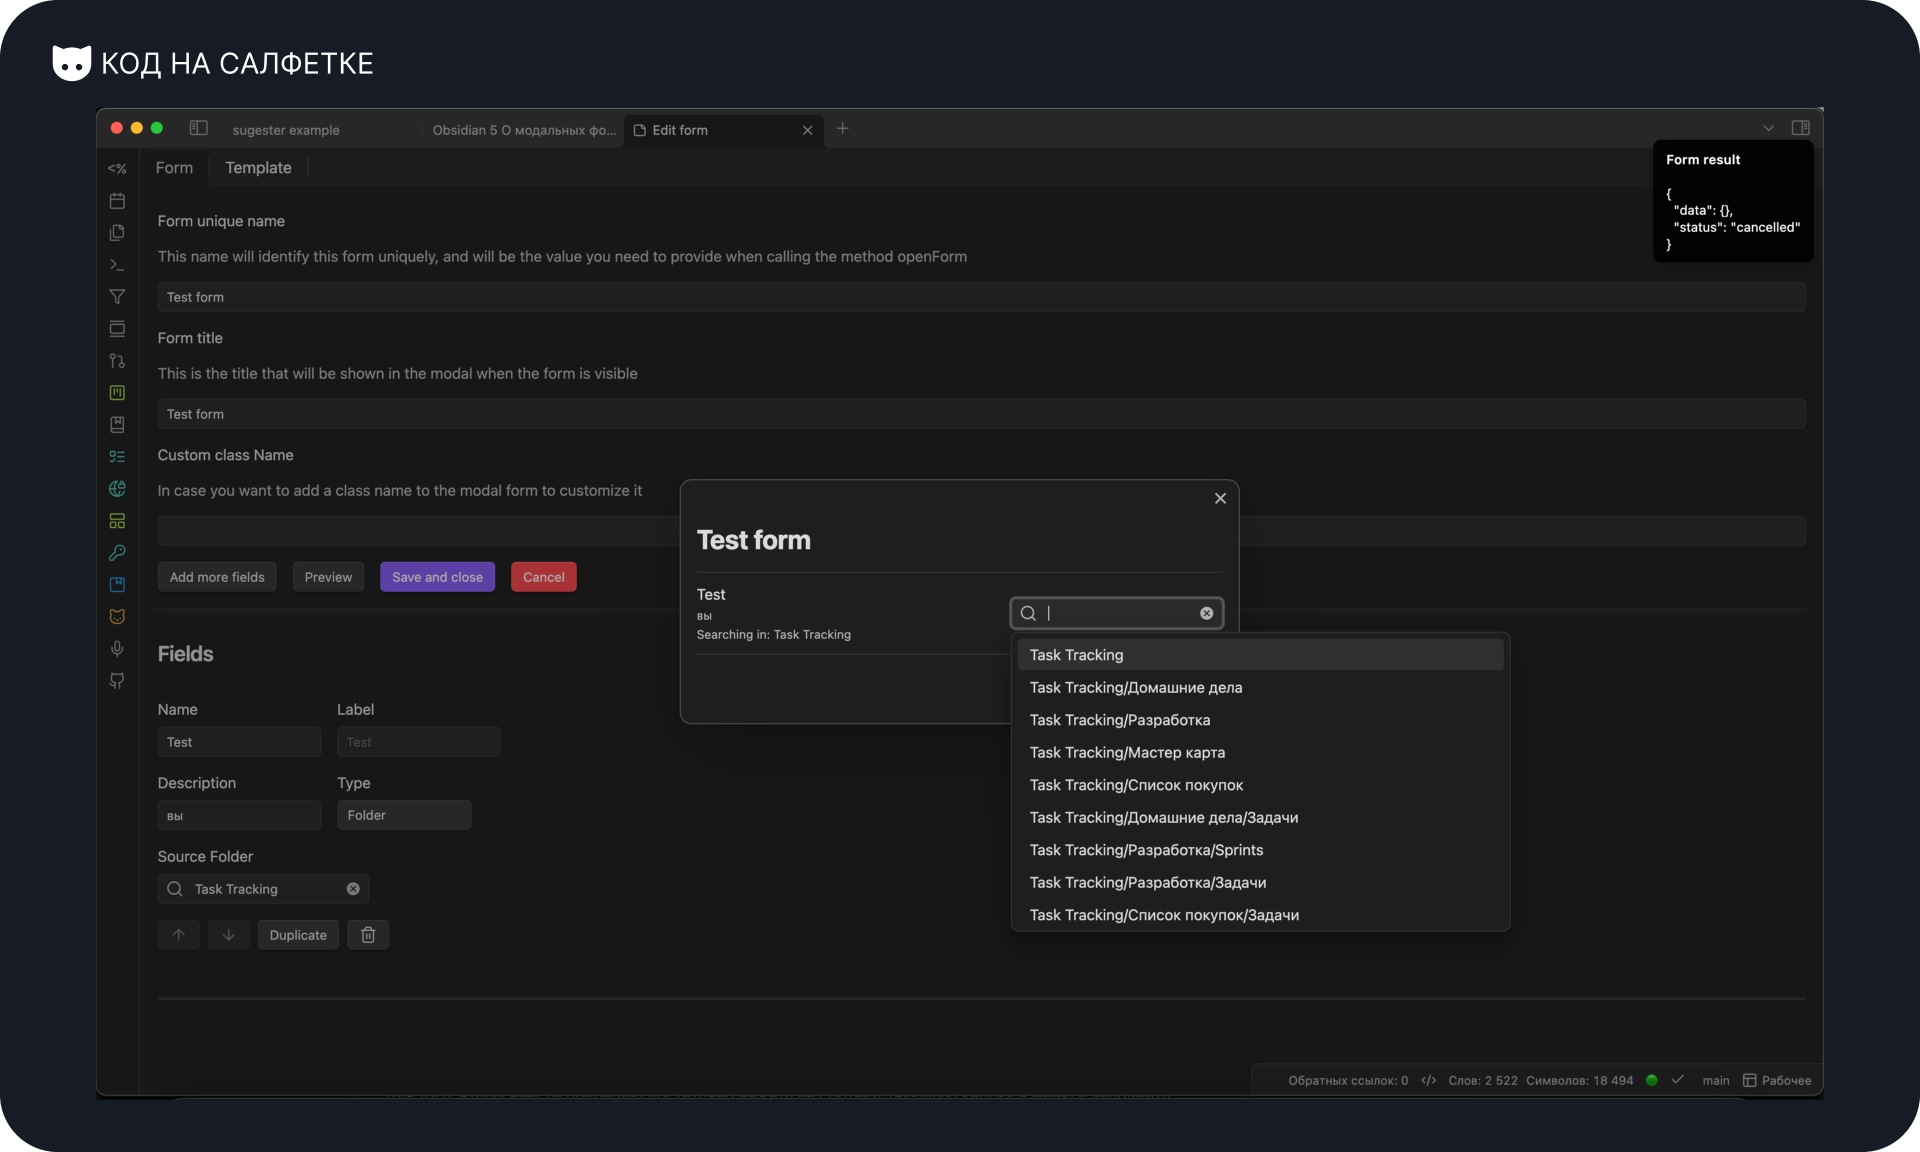Clear the Source Folder Task Tracking value
1920x1152 pixels.
coord(353,889)
